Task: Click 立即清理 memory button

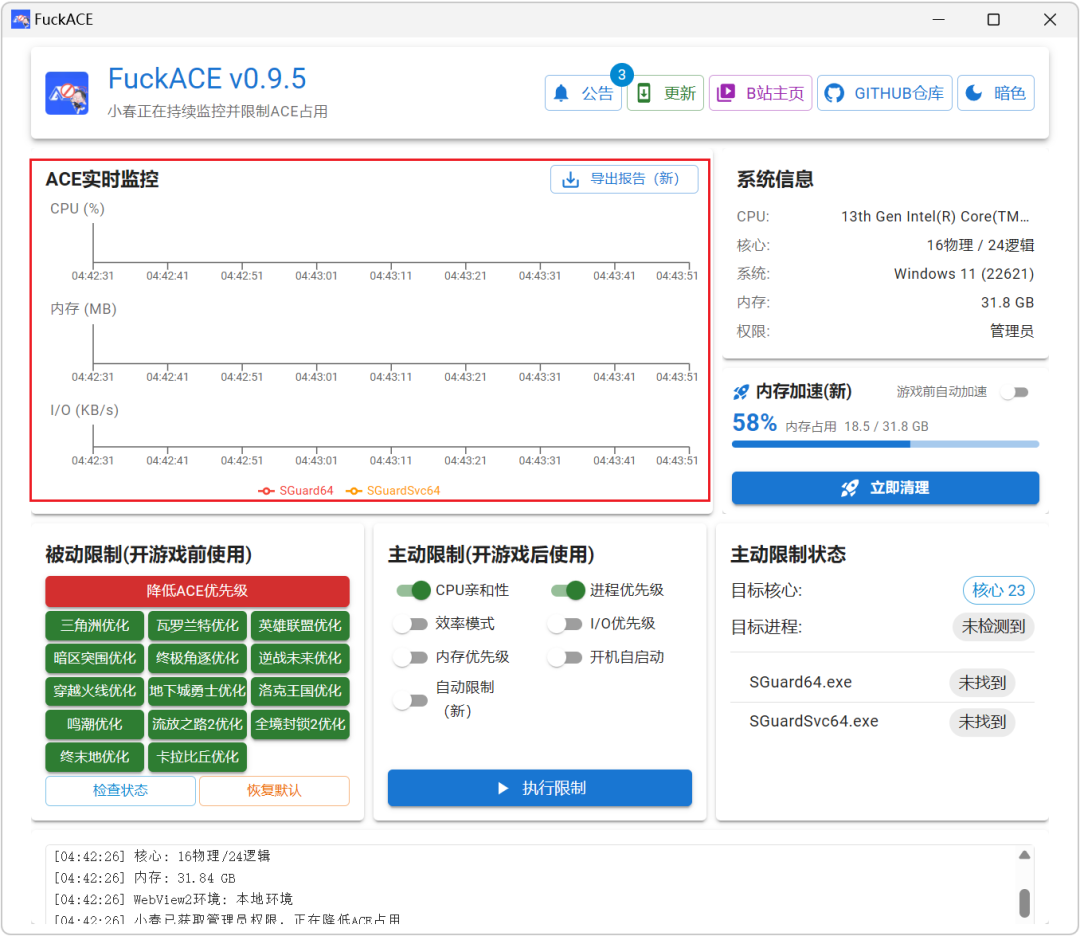Action: point(885,488)
